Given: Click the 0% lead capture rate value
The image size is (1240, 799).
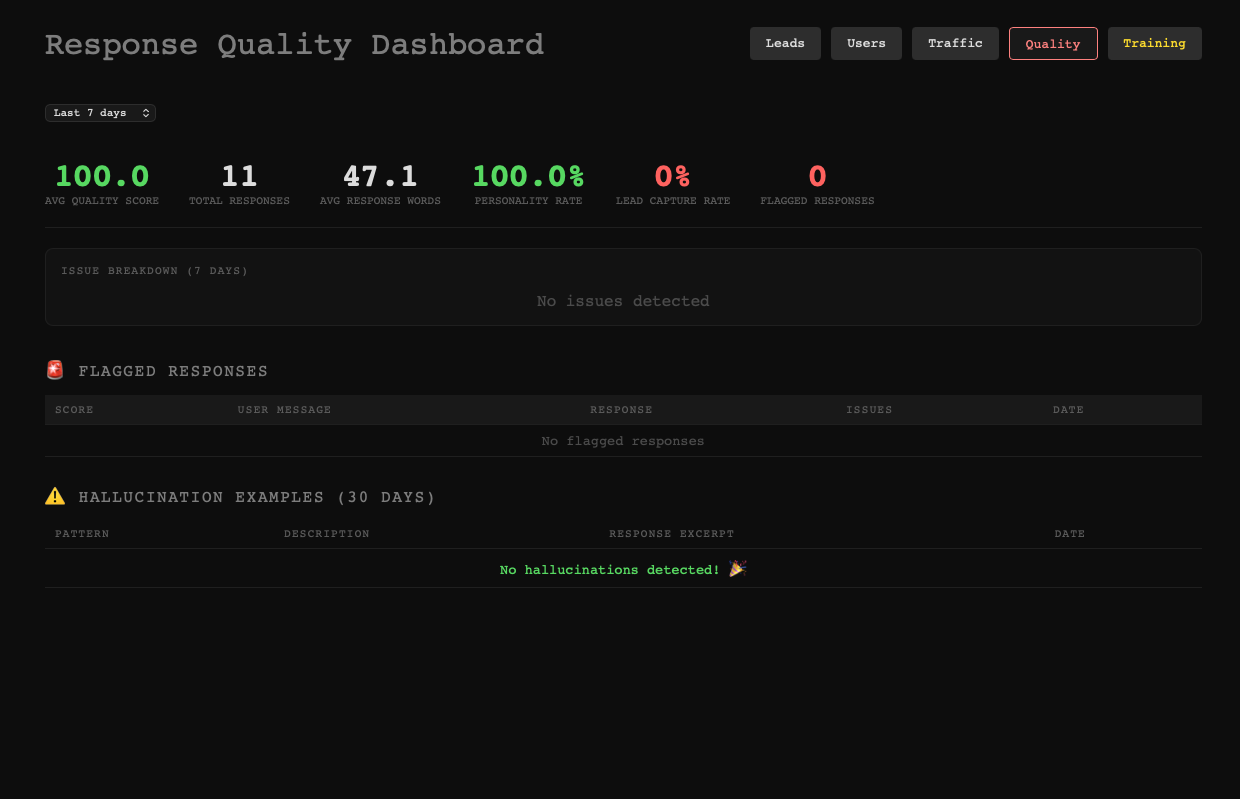Looking at the screenshot, I should (673, 176).
